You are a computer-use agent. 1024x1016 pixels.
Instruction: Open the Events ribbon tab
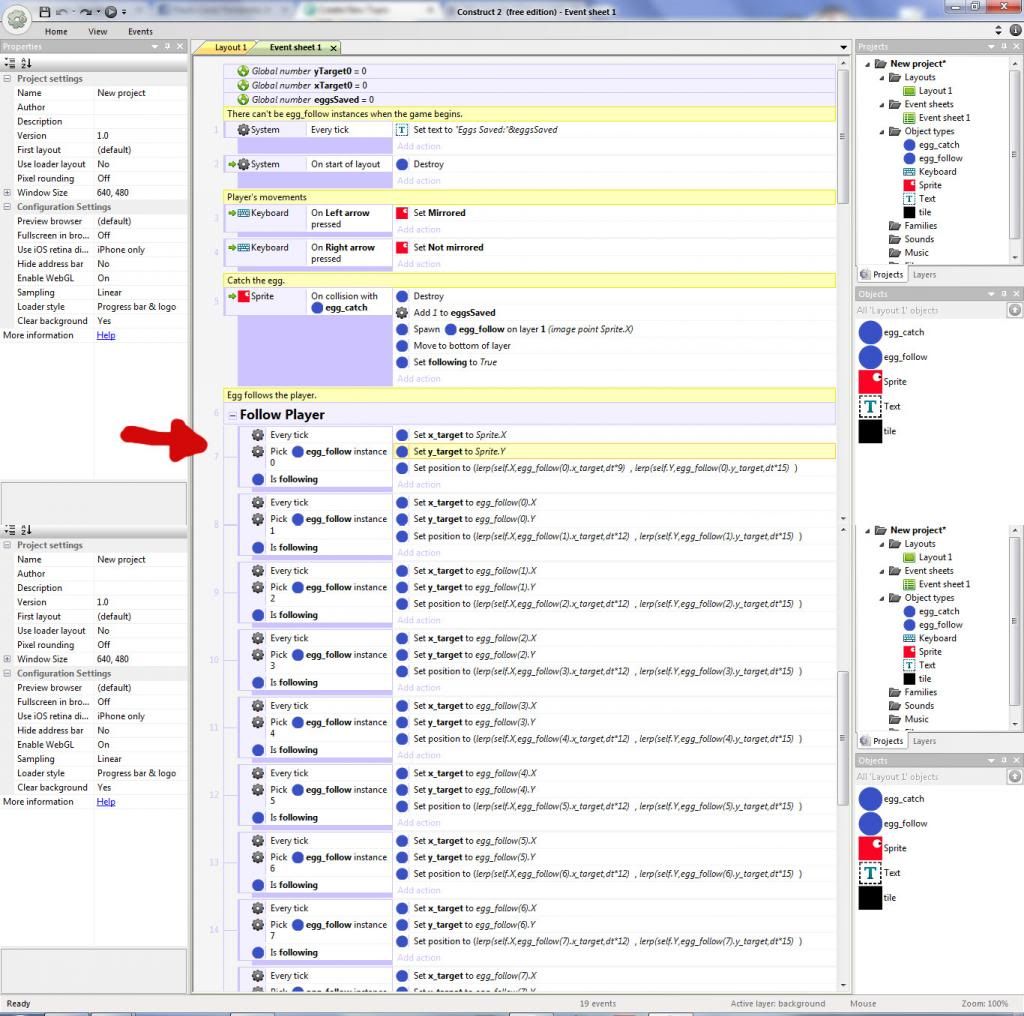click(x=140, y=31)
